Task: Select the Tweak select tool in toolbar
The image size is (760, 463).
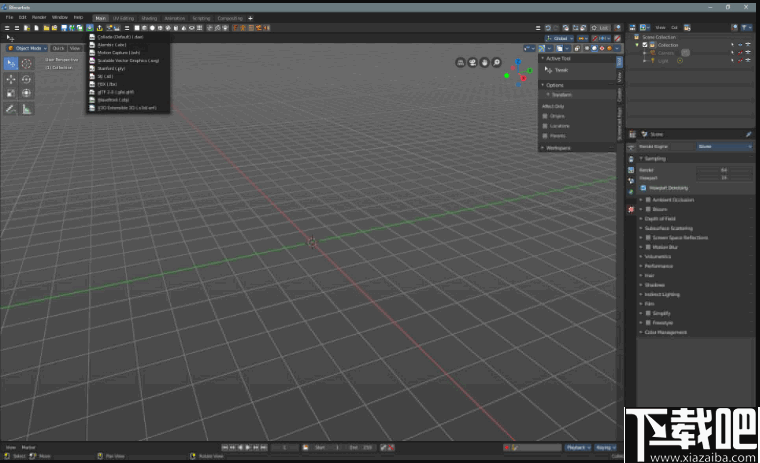Action: (x=11, y=64)
